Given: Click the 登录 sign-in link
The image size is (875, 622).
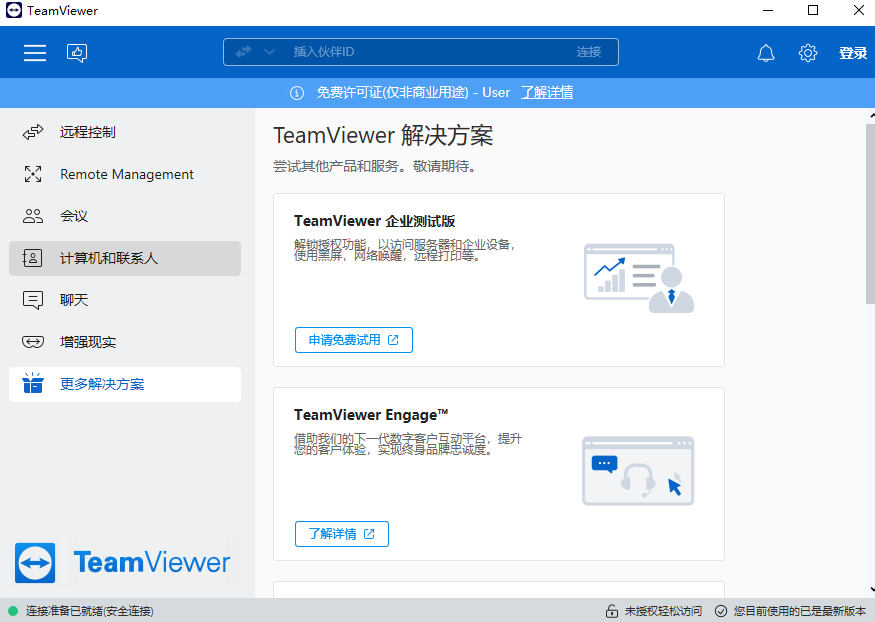Looking at the screenshot, I should click(x=853, y=53).
